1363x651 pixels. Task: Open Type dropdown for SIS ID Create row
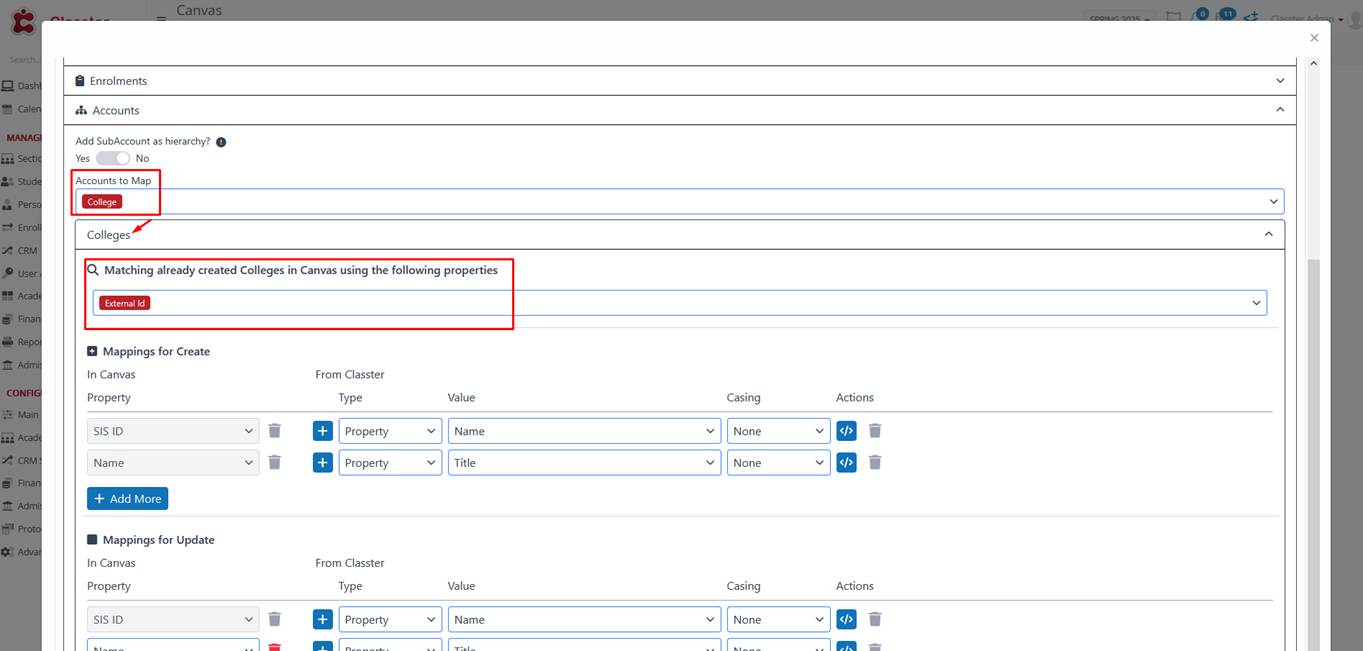[390, 431]
